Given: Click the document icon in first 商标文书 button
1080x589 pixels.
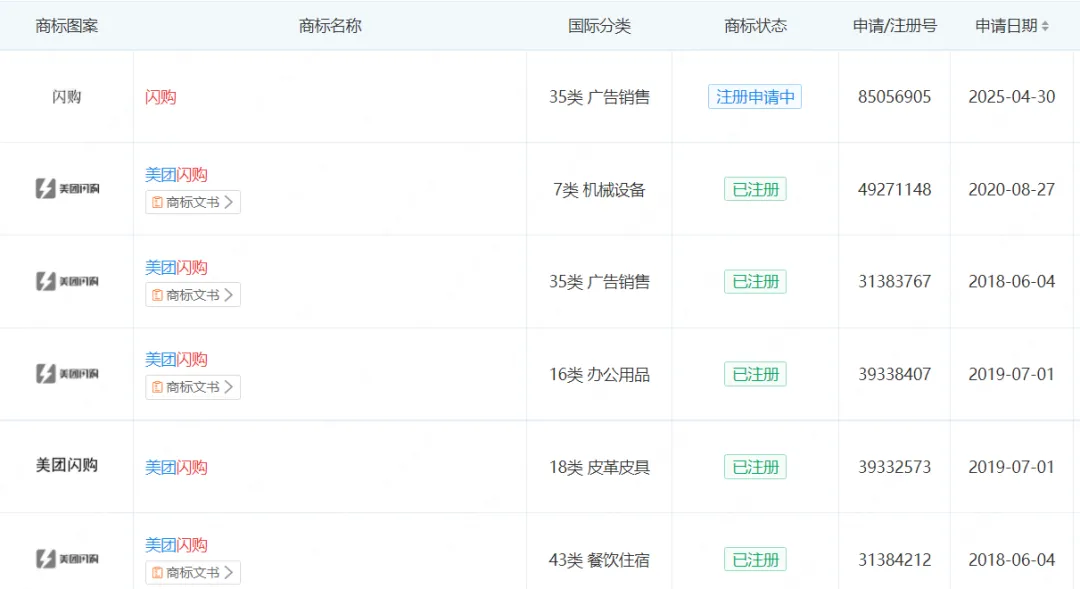Looking at the screenshot, I should tap(158, 202).
